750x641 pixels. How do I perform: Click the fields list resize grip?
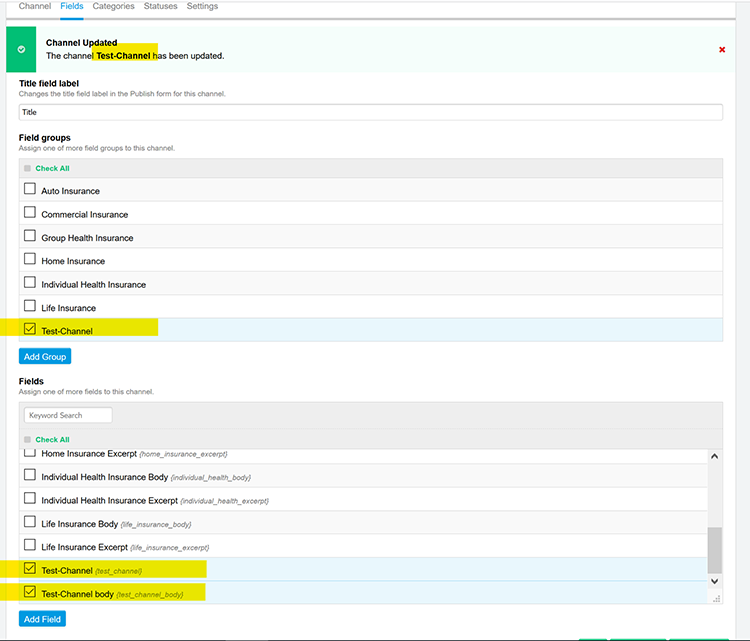click(x=717, y=598)
